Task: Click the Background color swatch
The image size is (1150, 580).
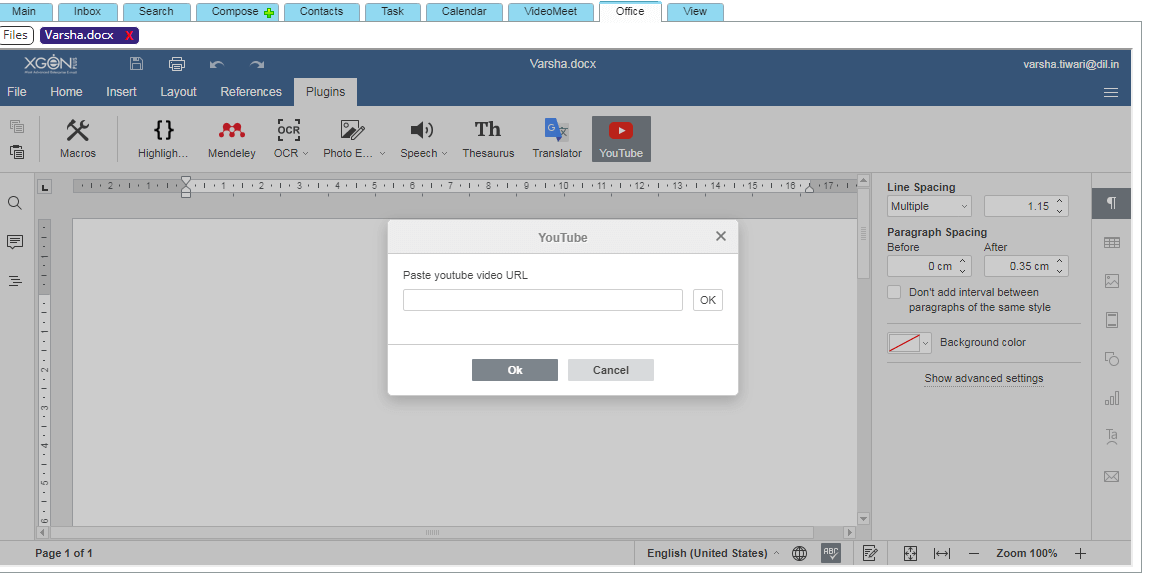Action: point(904,342)
